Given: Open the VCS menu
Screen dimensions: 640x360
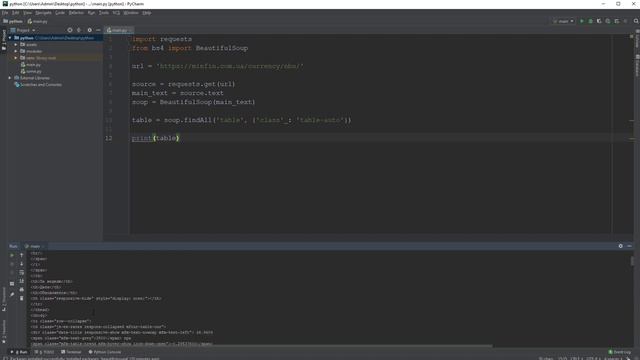Looking at the screenshot, I should click(116, 13).
